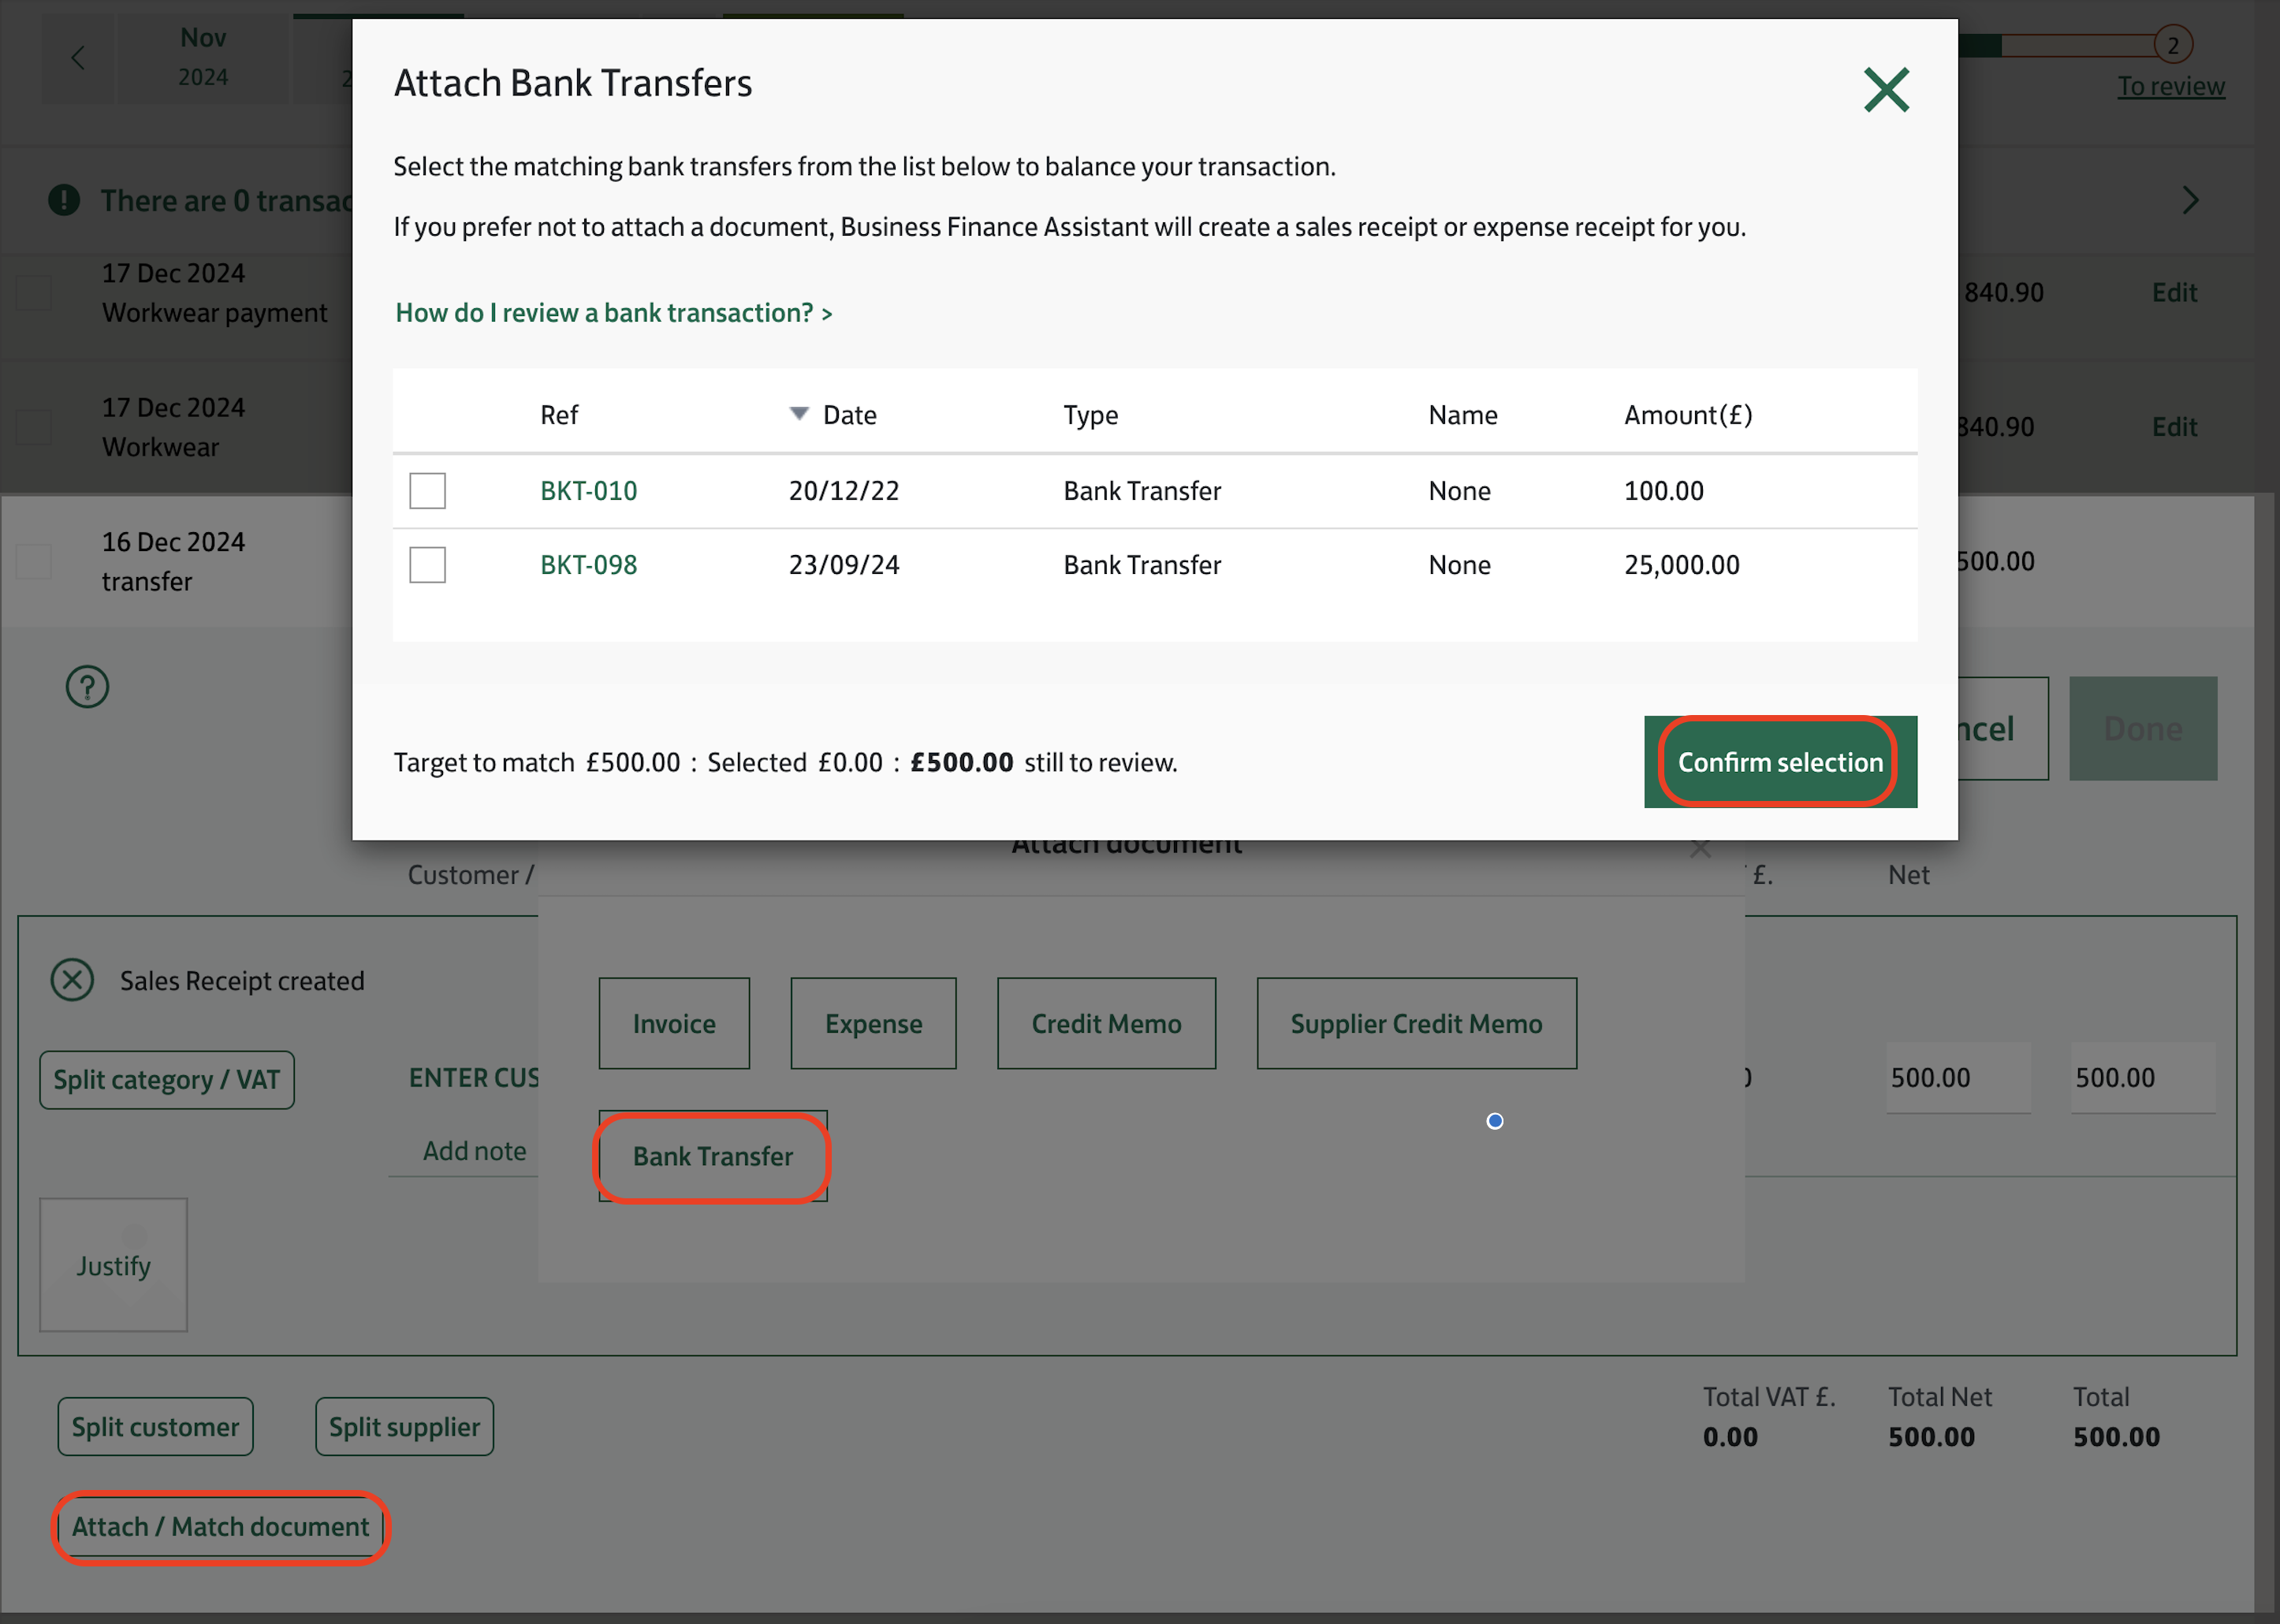The width and height of the screenshot is (2280, 1624).
Task: Sort by the Date column arrow
Action: tap(798, 414)
